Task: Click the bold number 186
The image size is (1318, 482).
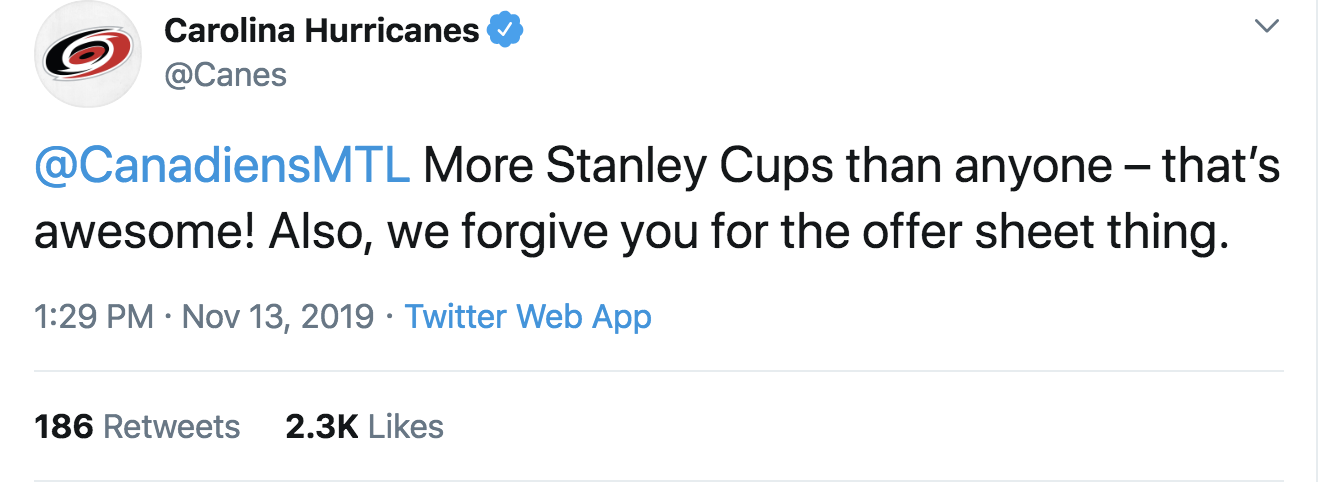Action: 64,427
